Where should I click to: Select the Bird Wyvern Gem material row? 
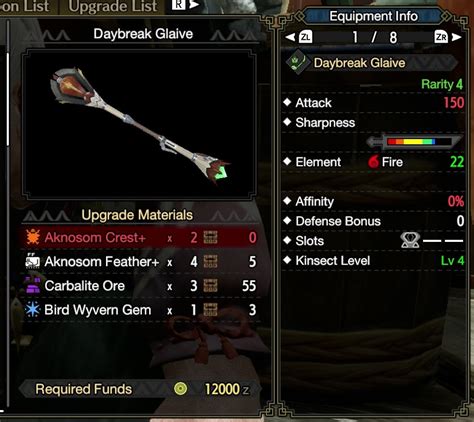click(x=141, y=310)
